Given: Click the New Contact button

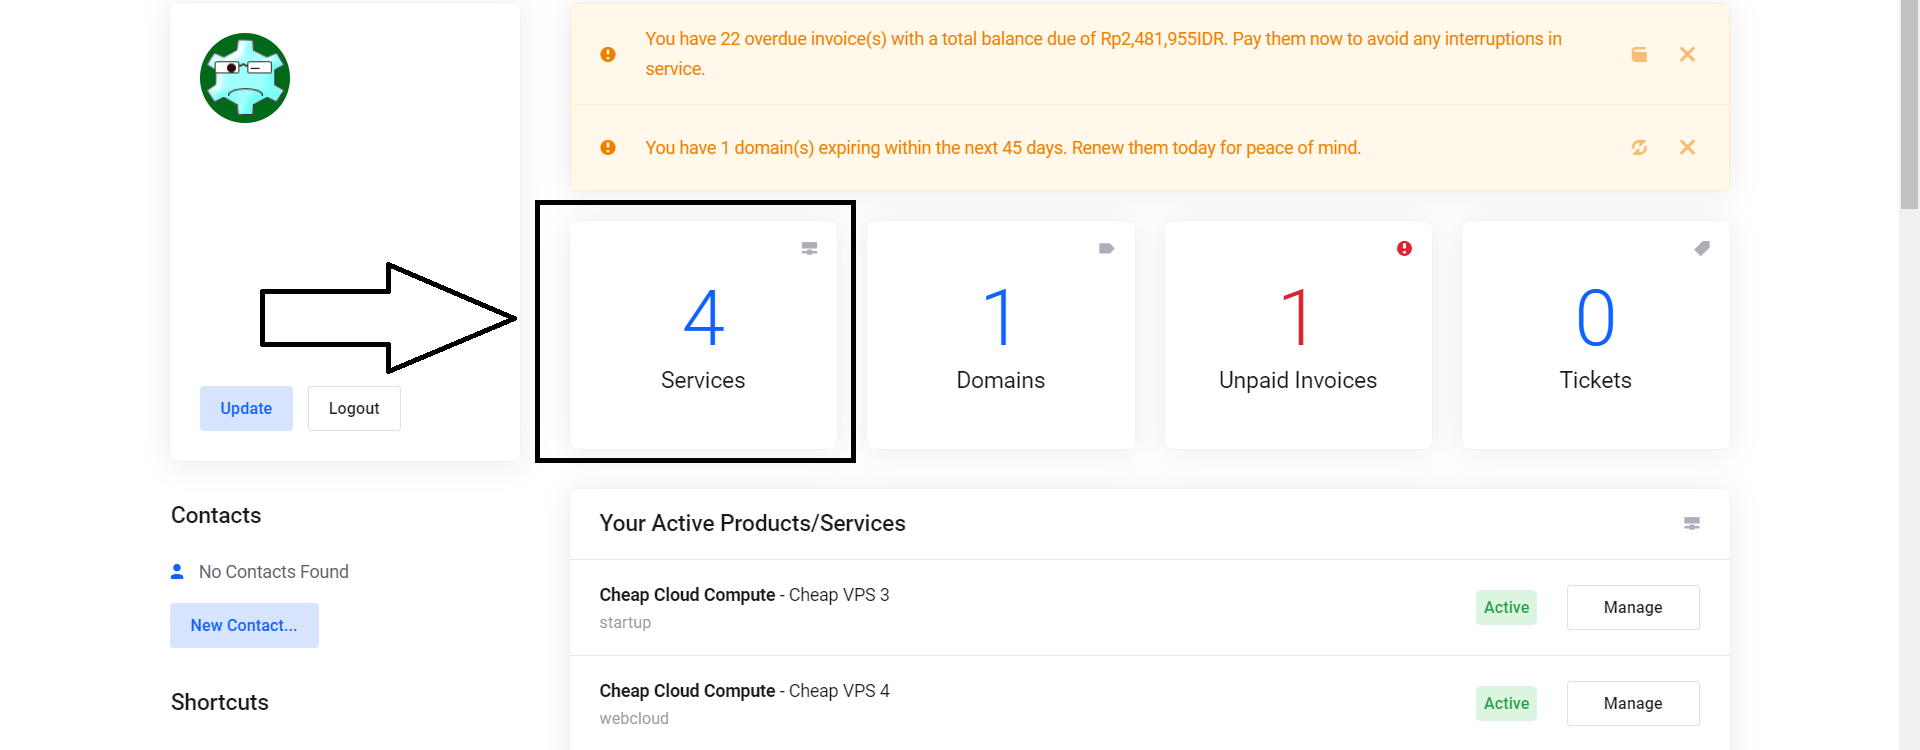Looking at the screenshot, I should pyautogui.click(x=244, y=625).
